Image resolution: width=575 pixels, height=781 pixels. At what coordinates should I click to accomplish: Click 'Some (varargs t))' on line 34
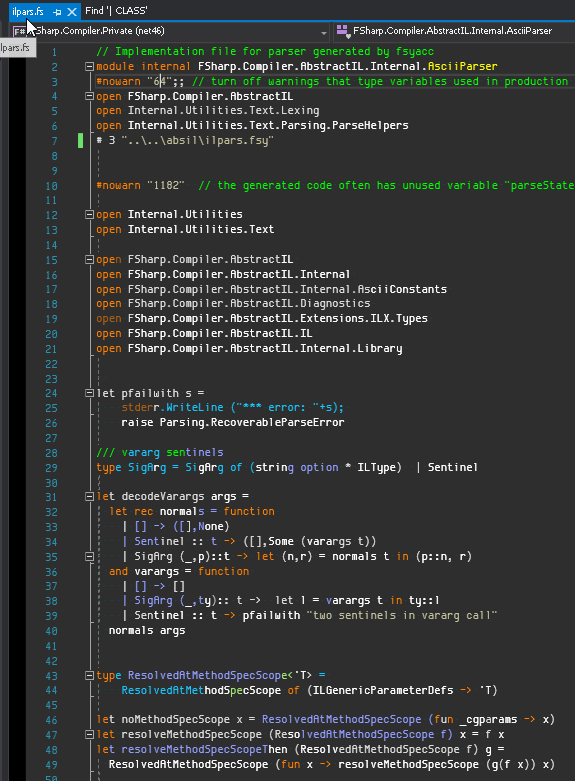click(322, 541)
